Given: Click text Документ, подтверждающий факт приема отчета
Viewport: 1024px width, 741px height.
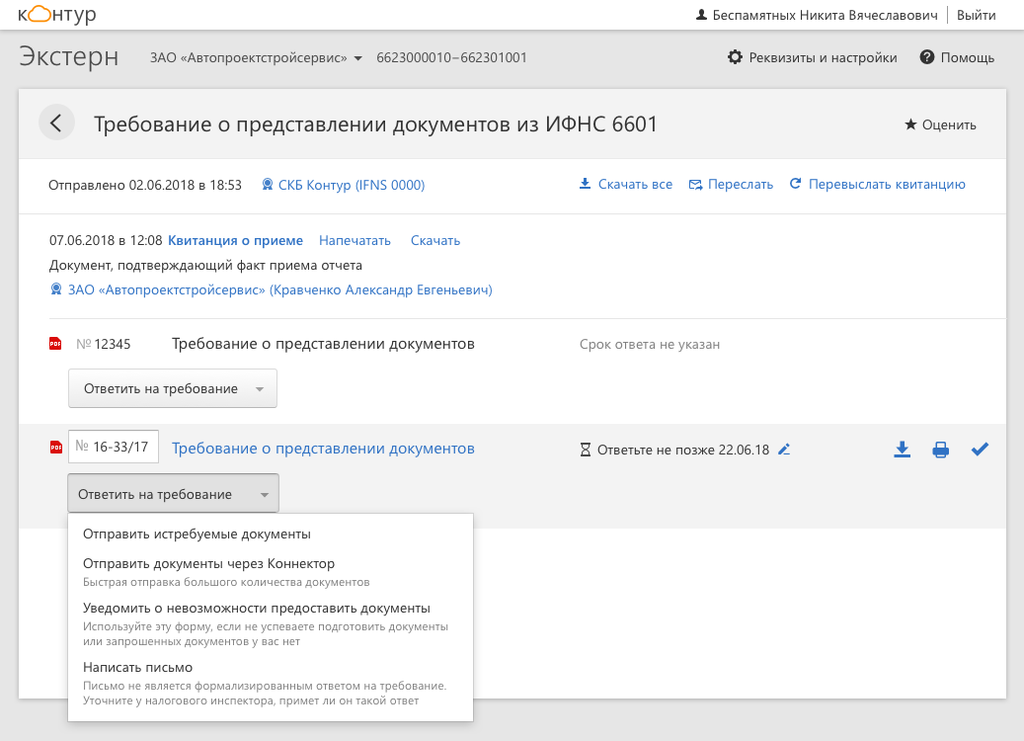Looking at the screenshot, I should (206, 265).
